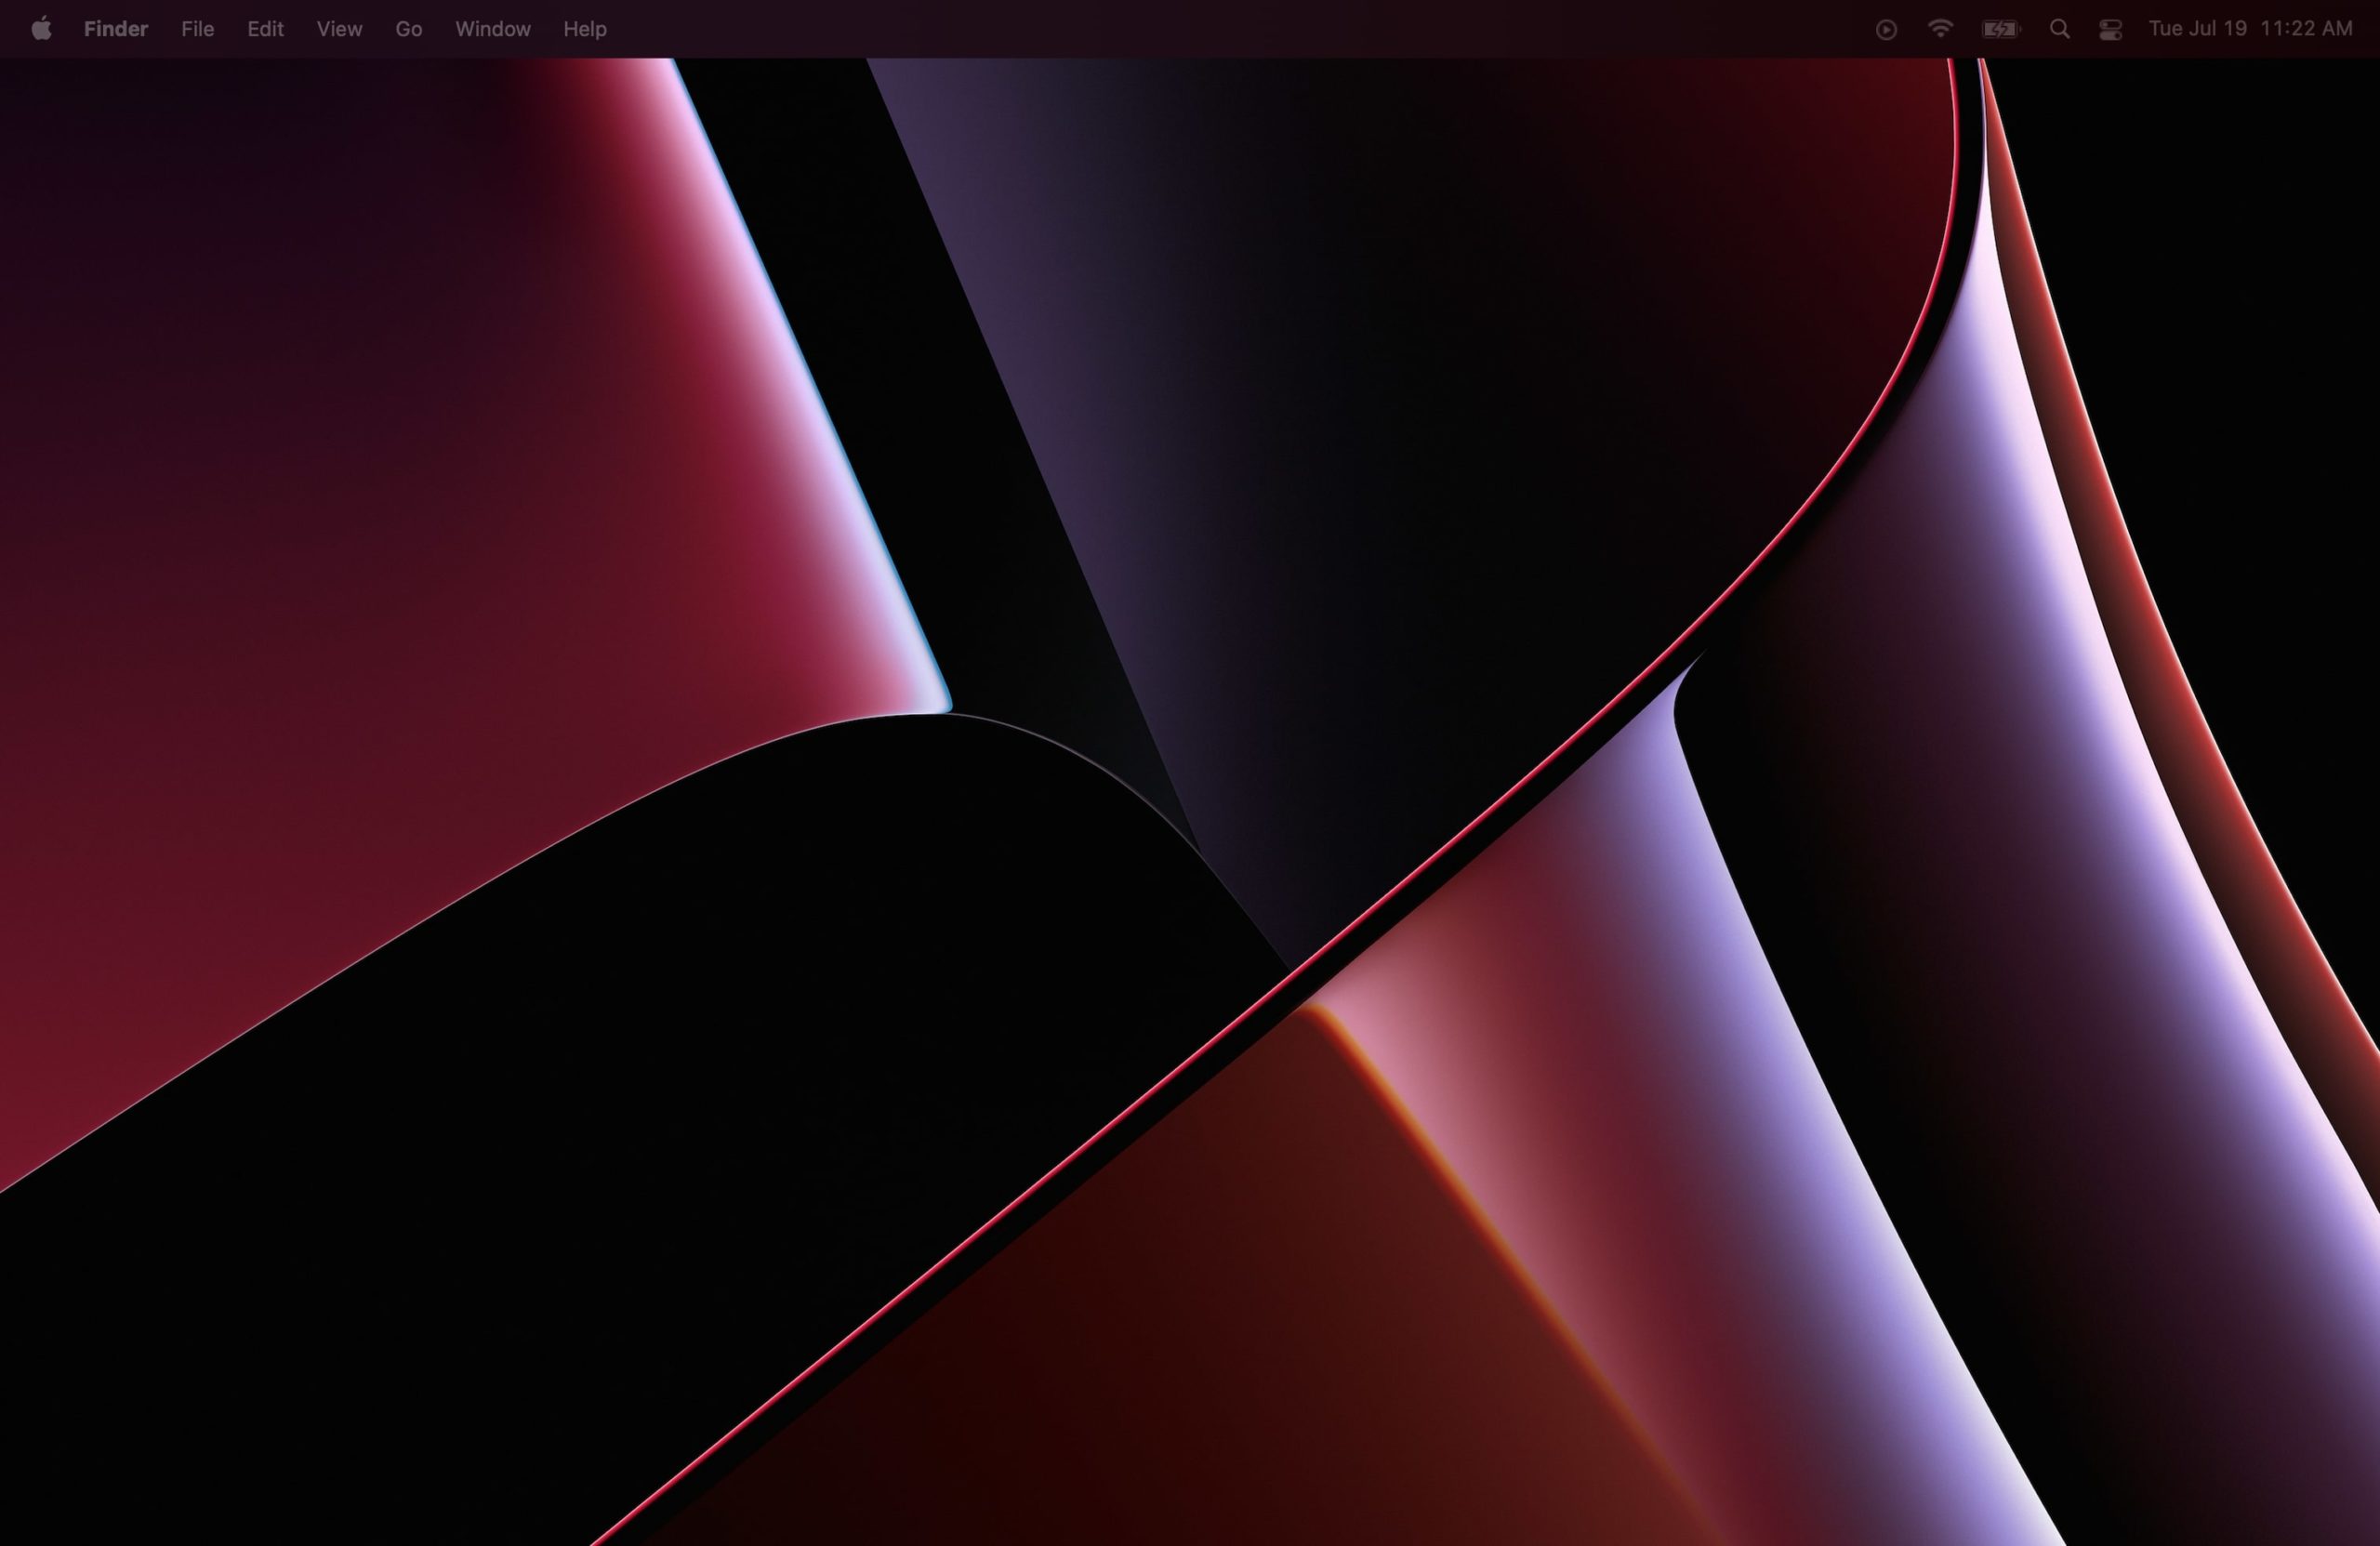Reveal Wi-Fi networks from menu bar
This screenshot has width=2380, height=1546.
(1940, 29)
